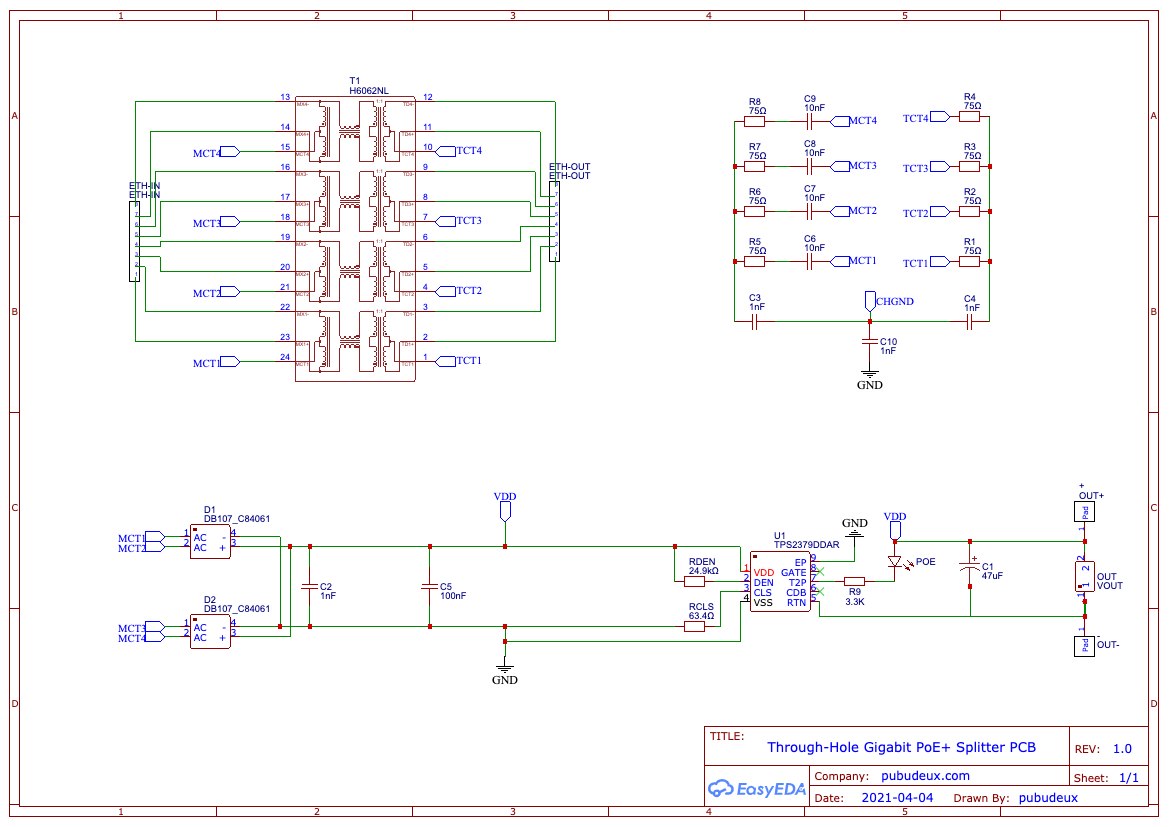
Task: Click the C6 10nF capacitor
Action: [x=810, y=262]
